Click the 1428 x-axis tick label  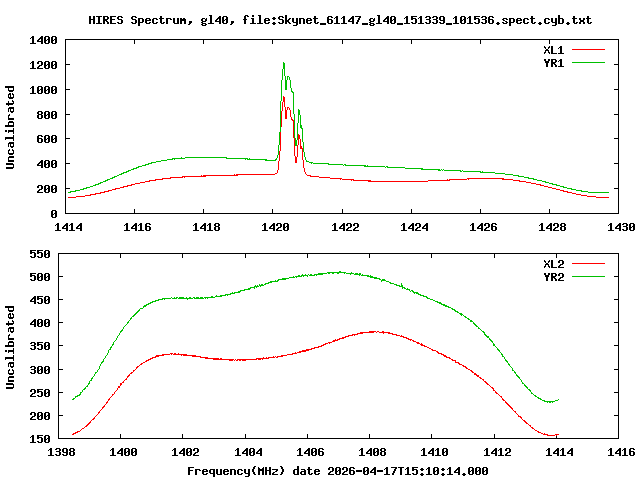552,227
